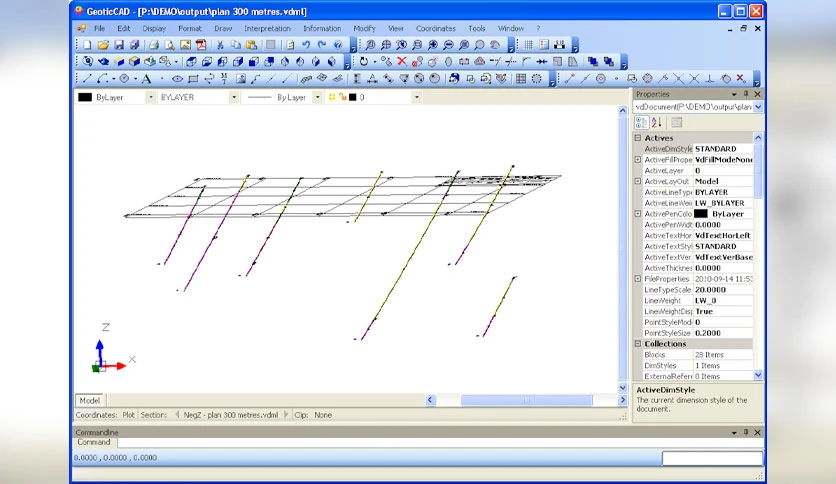The image size is (836, 484).
Task: Click the horizontal scrollbar right arrow
Action: pyautogui.click(x=622, y=400)
